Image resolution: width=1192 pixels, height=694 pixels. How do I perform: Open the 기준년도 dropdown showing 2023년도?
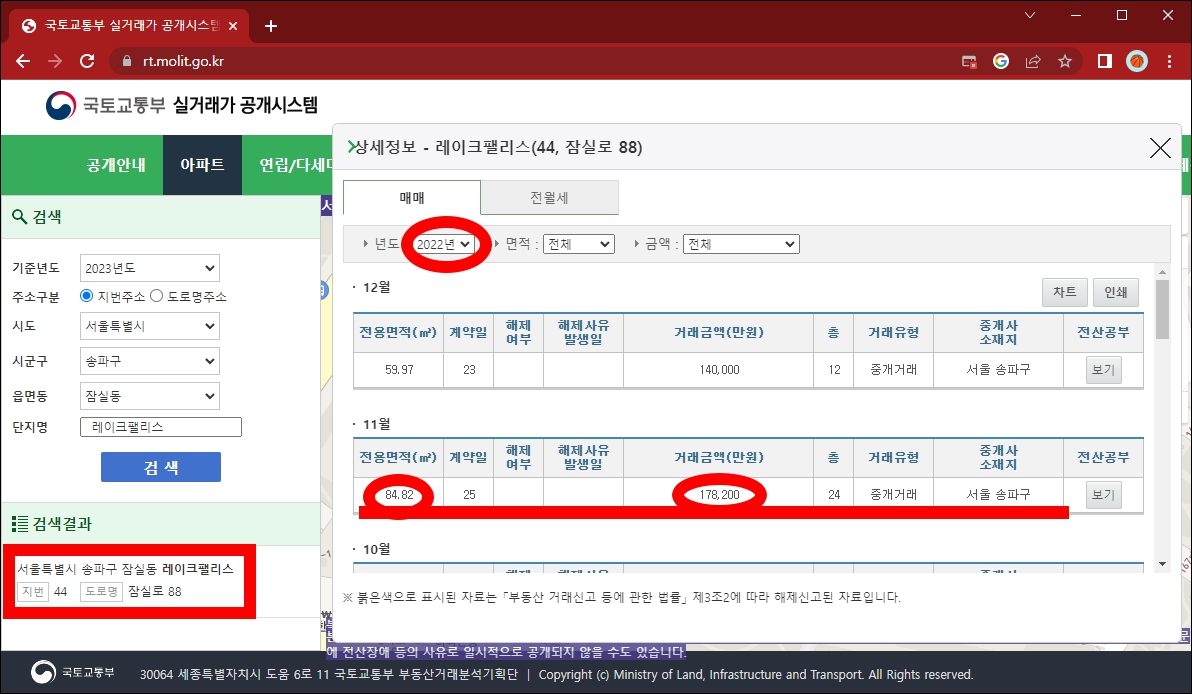pyautogui.click(x=149, y=267)
